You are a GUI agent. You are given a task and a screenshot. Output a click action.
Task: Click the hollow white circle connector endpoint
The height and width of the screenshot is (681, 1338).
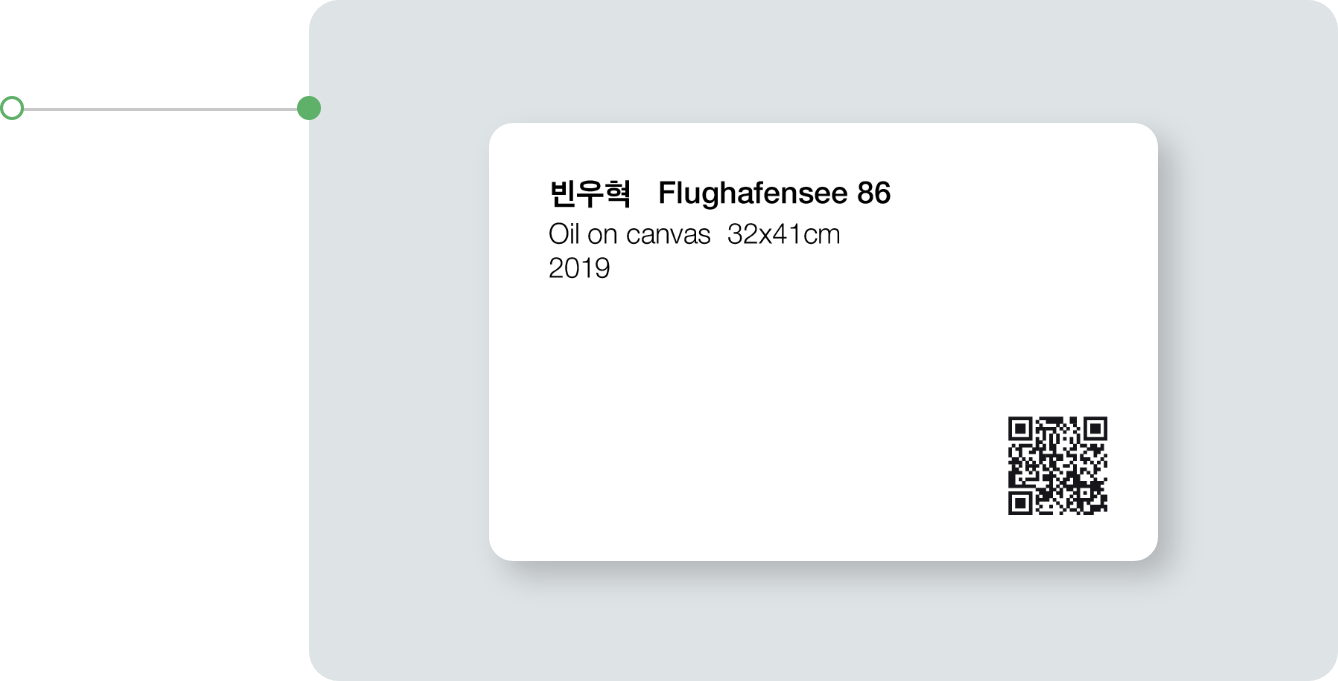pos(12,108)
